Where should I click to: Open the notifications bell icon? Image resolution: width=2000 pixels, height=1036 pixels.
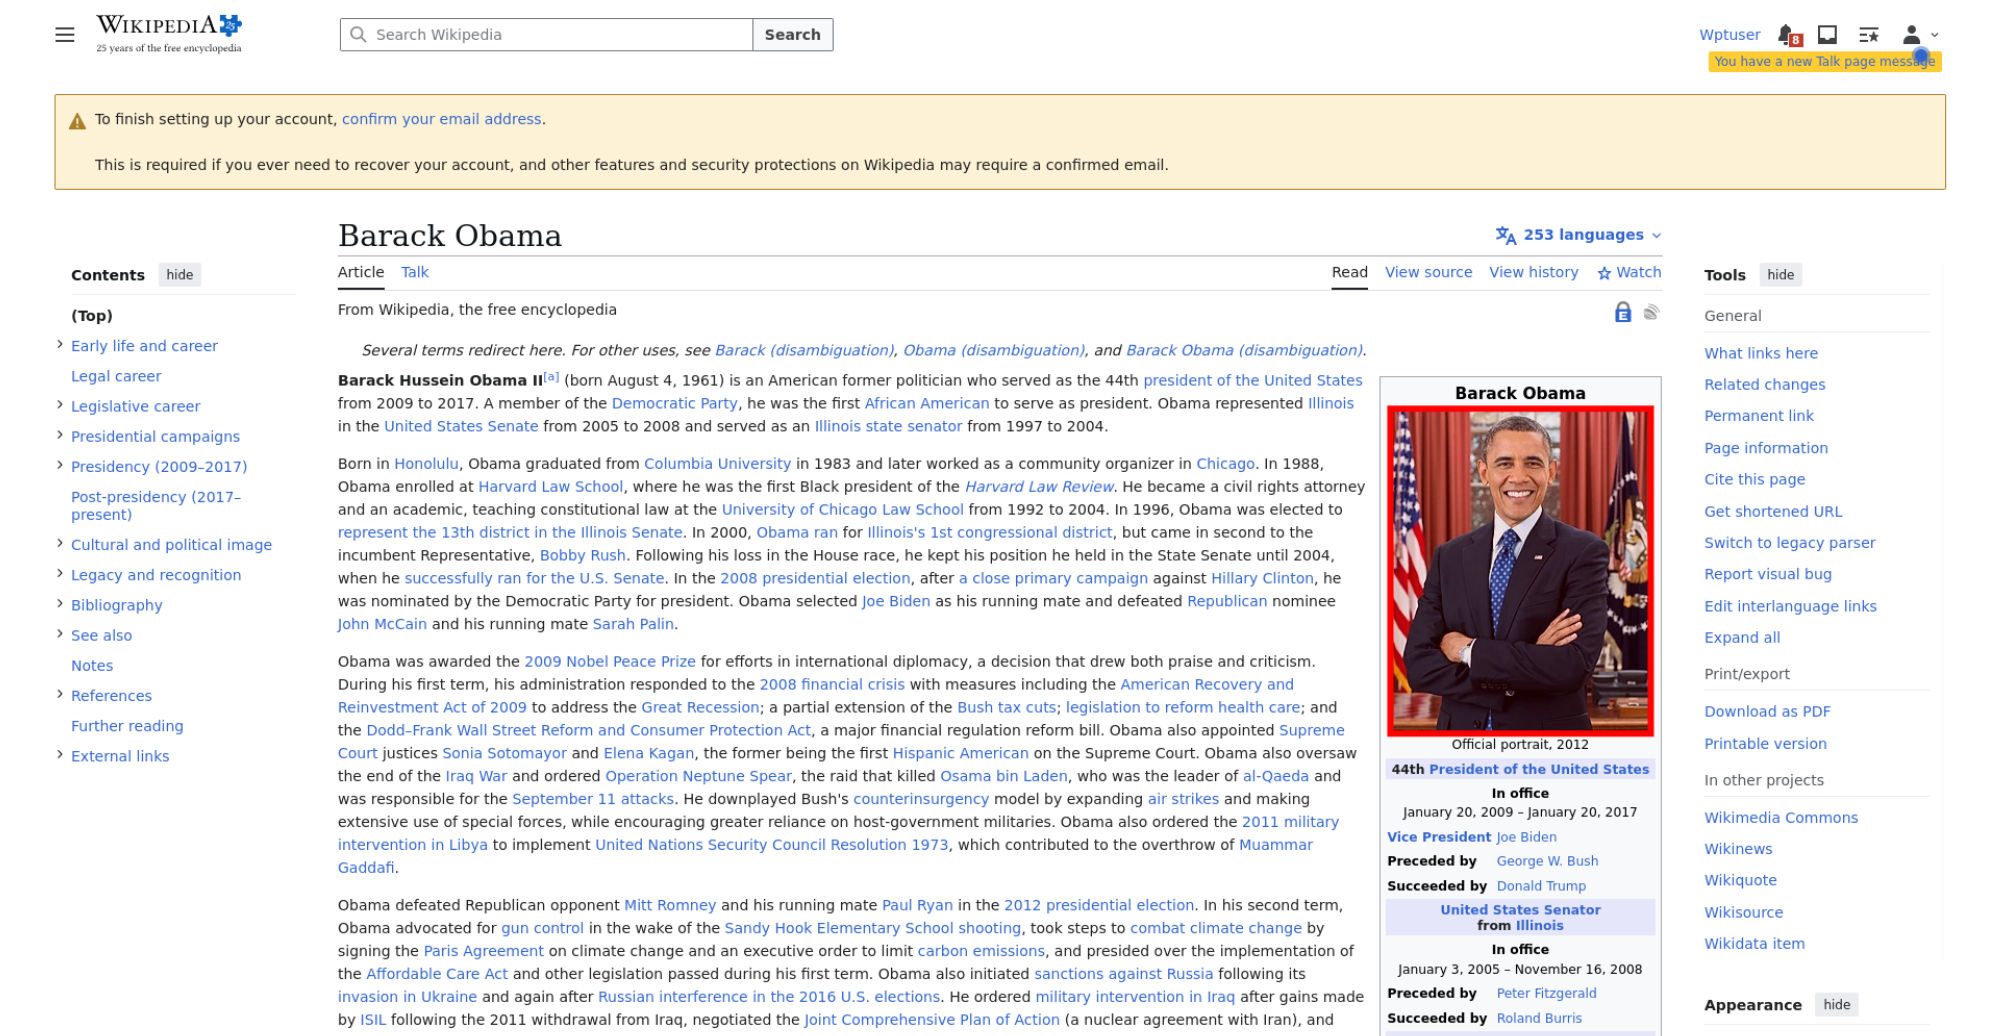1788,35
